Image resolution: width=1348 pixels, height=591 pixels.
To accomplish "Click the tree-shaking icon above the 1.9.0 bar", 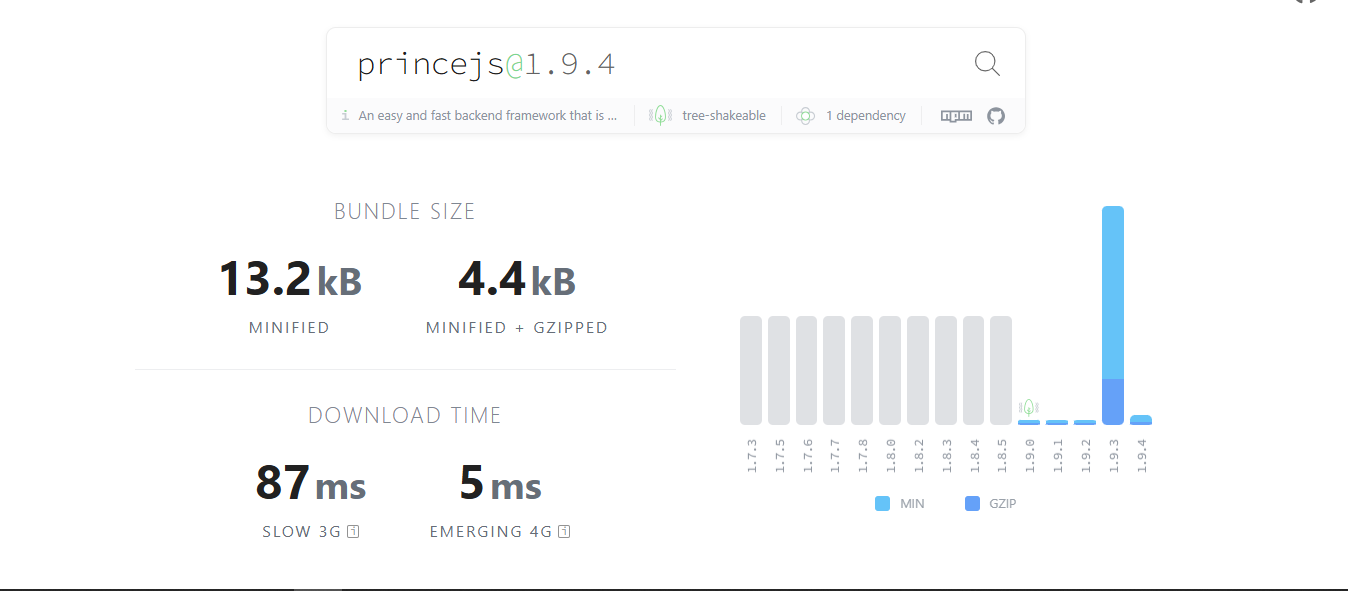I will click(x=1028, y=407).
